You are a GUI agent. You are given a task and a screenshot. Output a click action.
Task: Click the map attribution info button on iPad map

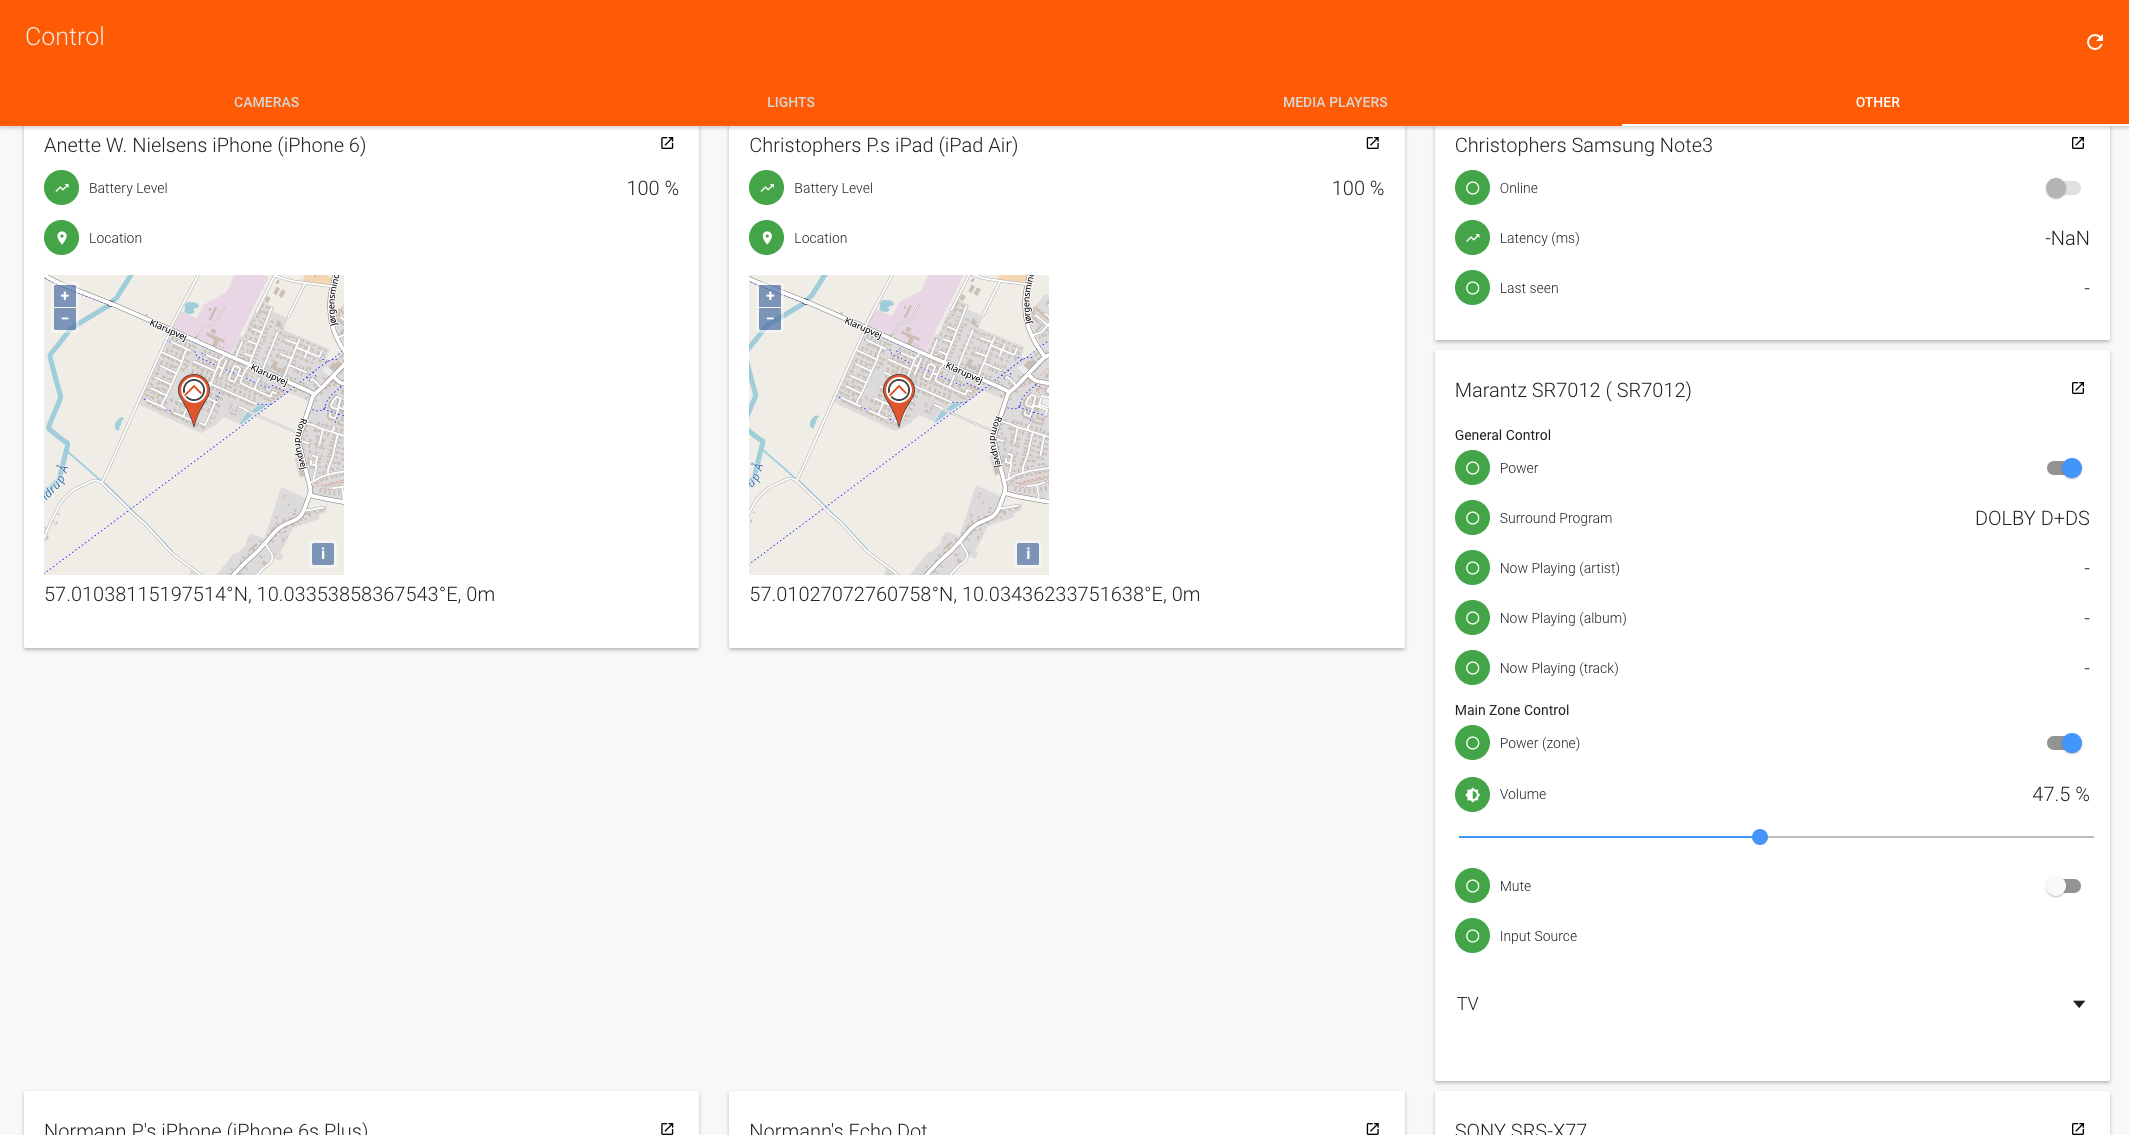pyautogui.click(x=1029, y=552)
